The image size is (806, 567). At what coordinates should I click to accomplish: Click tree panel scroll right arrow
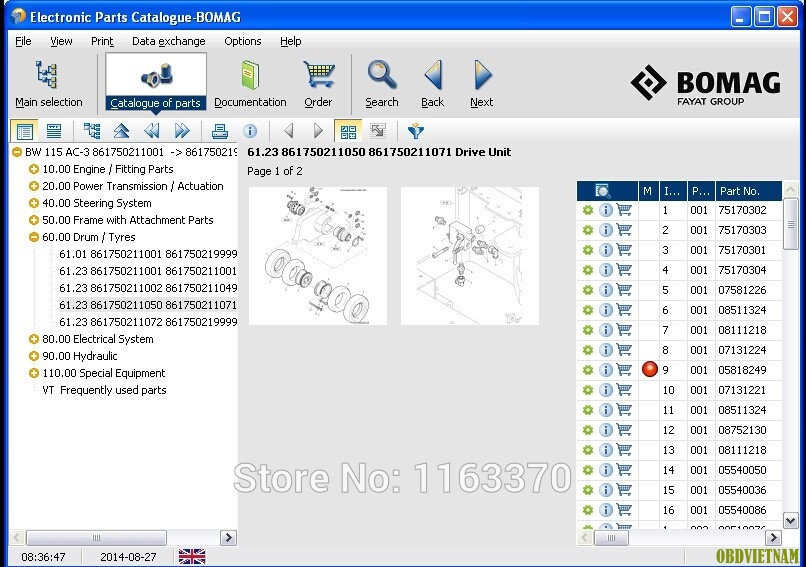click(228, 538)
